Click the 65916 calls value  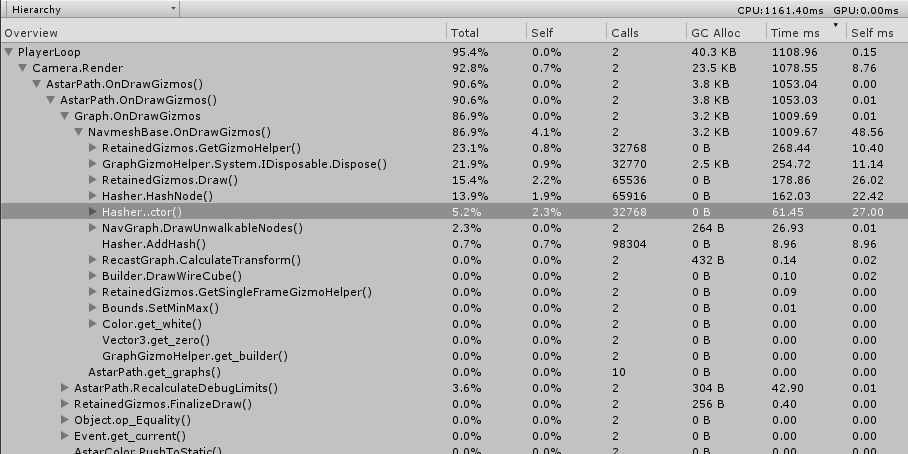(629, 196)
